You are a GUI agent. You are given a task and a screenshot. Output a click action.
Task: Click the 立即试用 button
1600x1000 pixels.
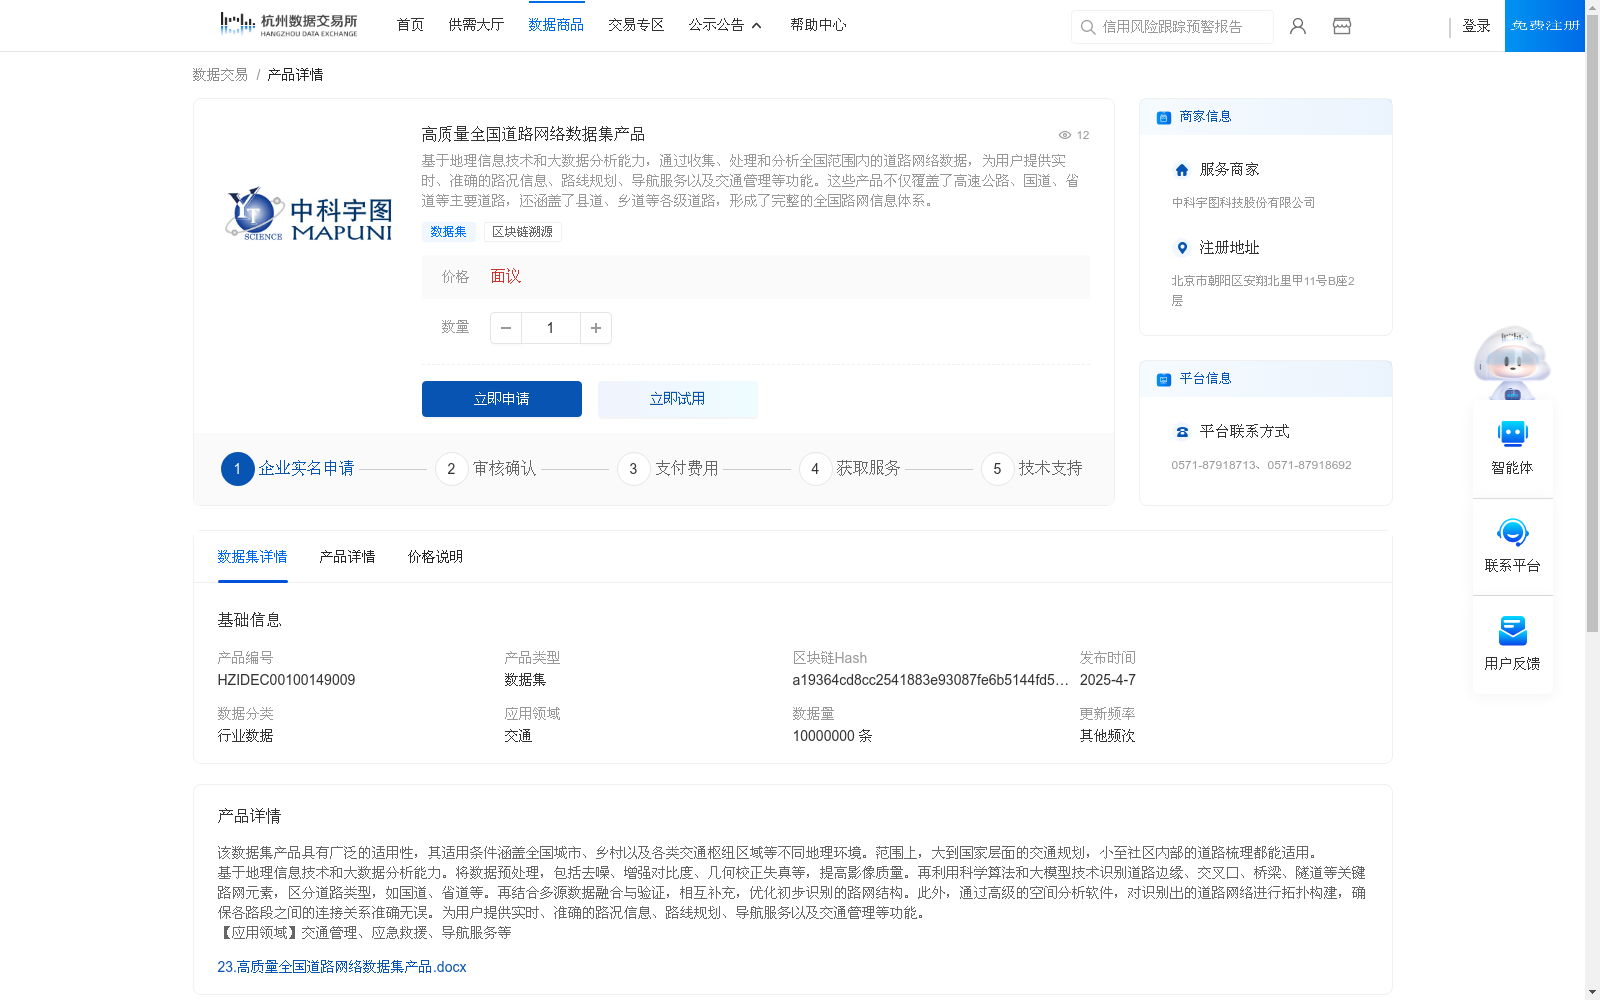click(678, 399)
